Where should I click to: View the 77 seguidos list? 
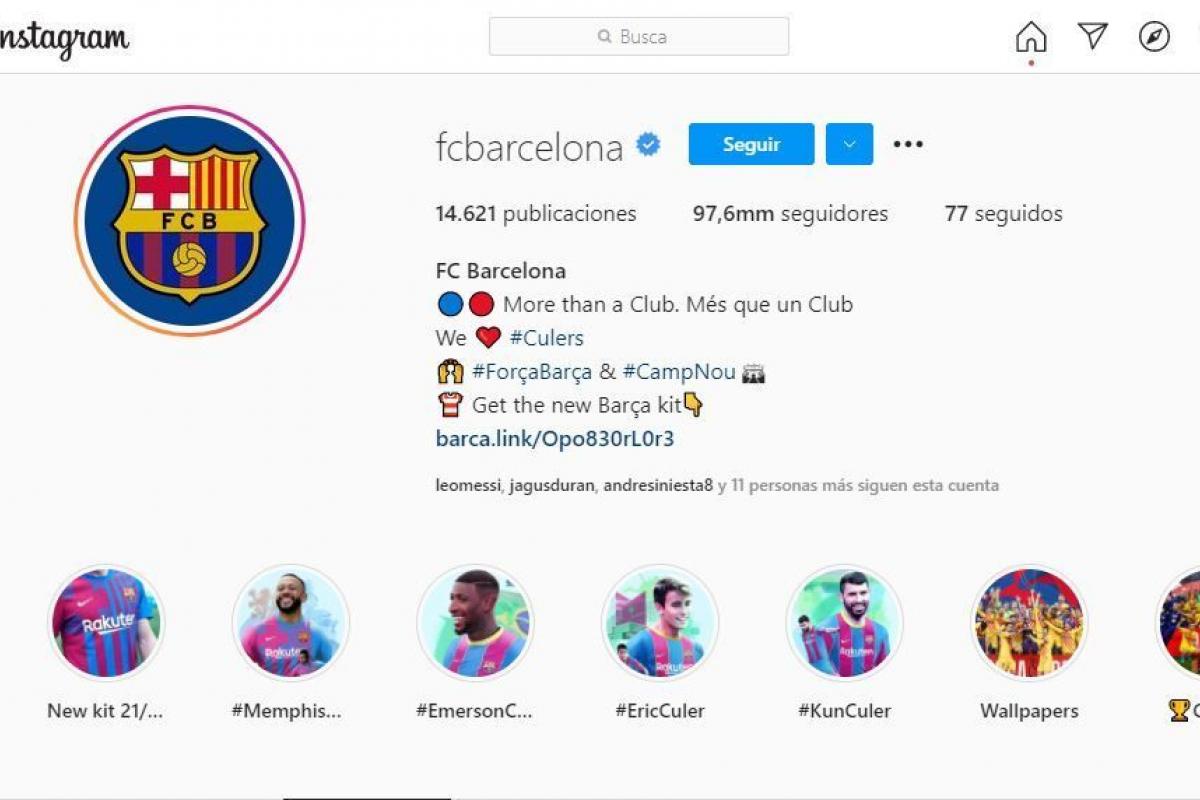tap(1003, 213)
